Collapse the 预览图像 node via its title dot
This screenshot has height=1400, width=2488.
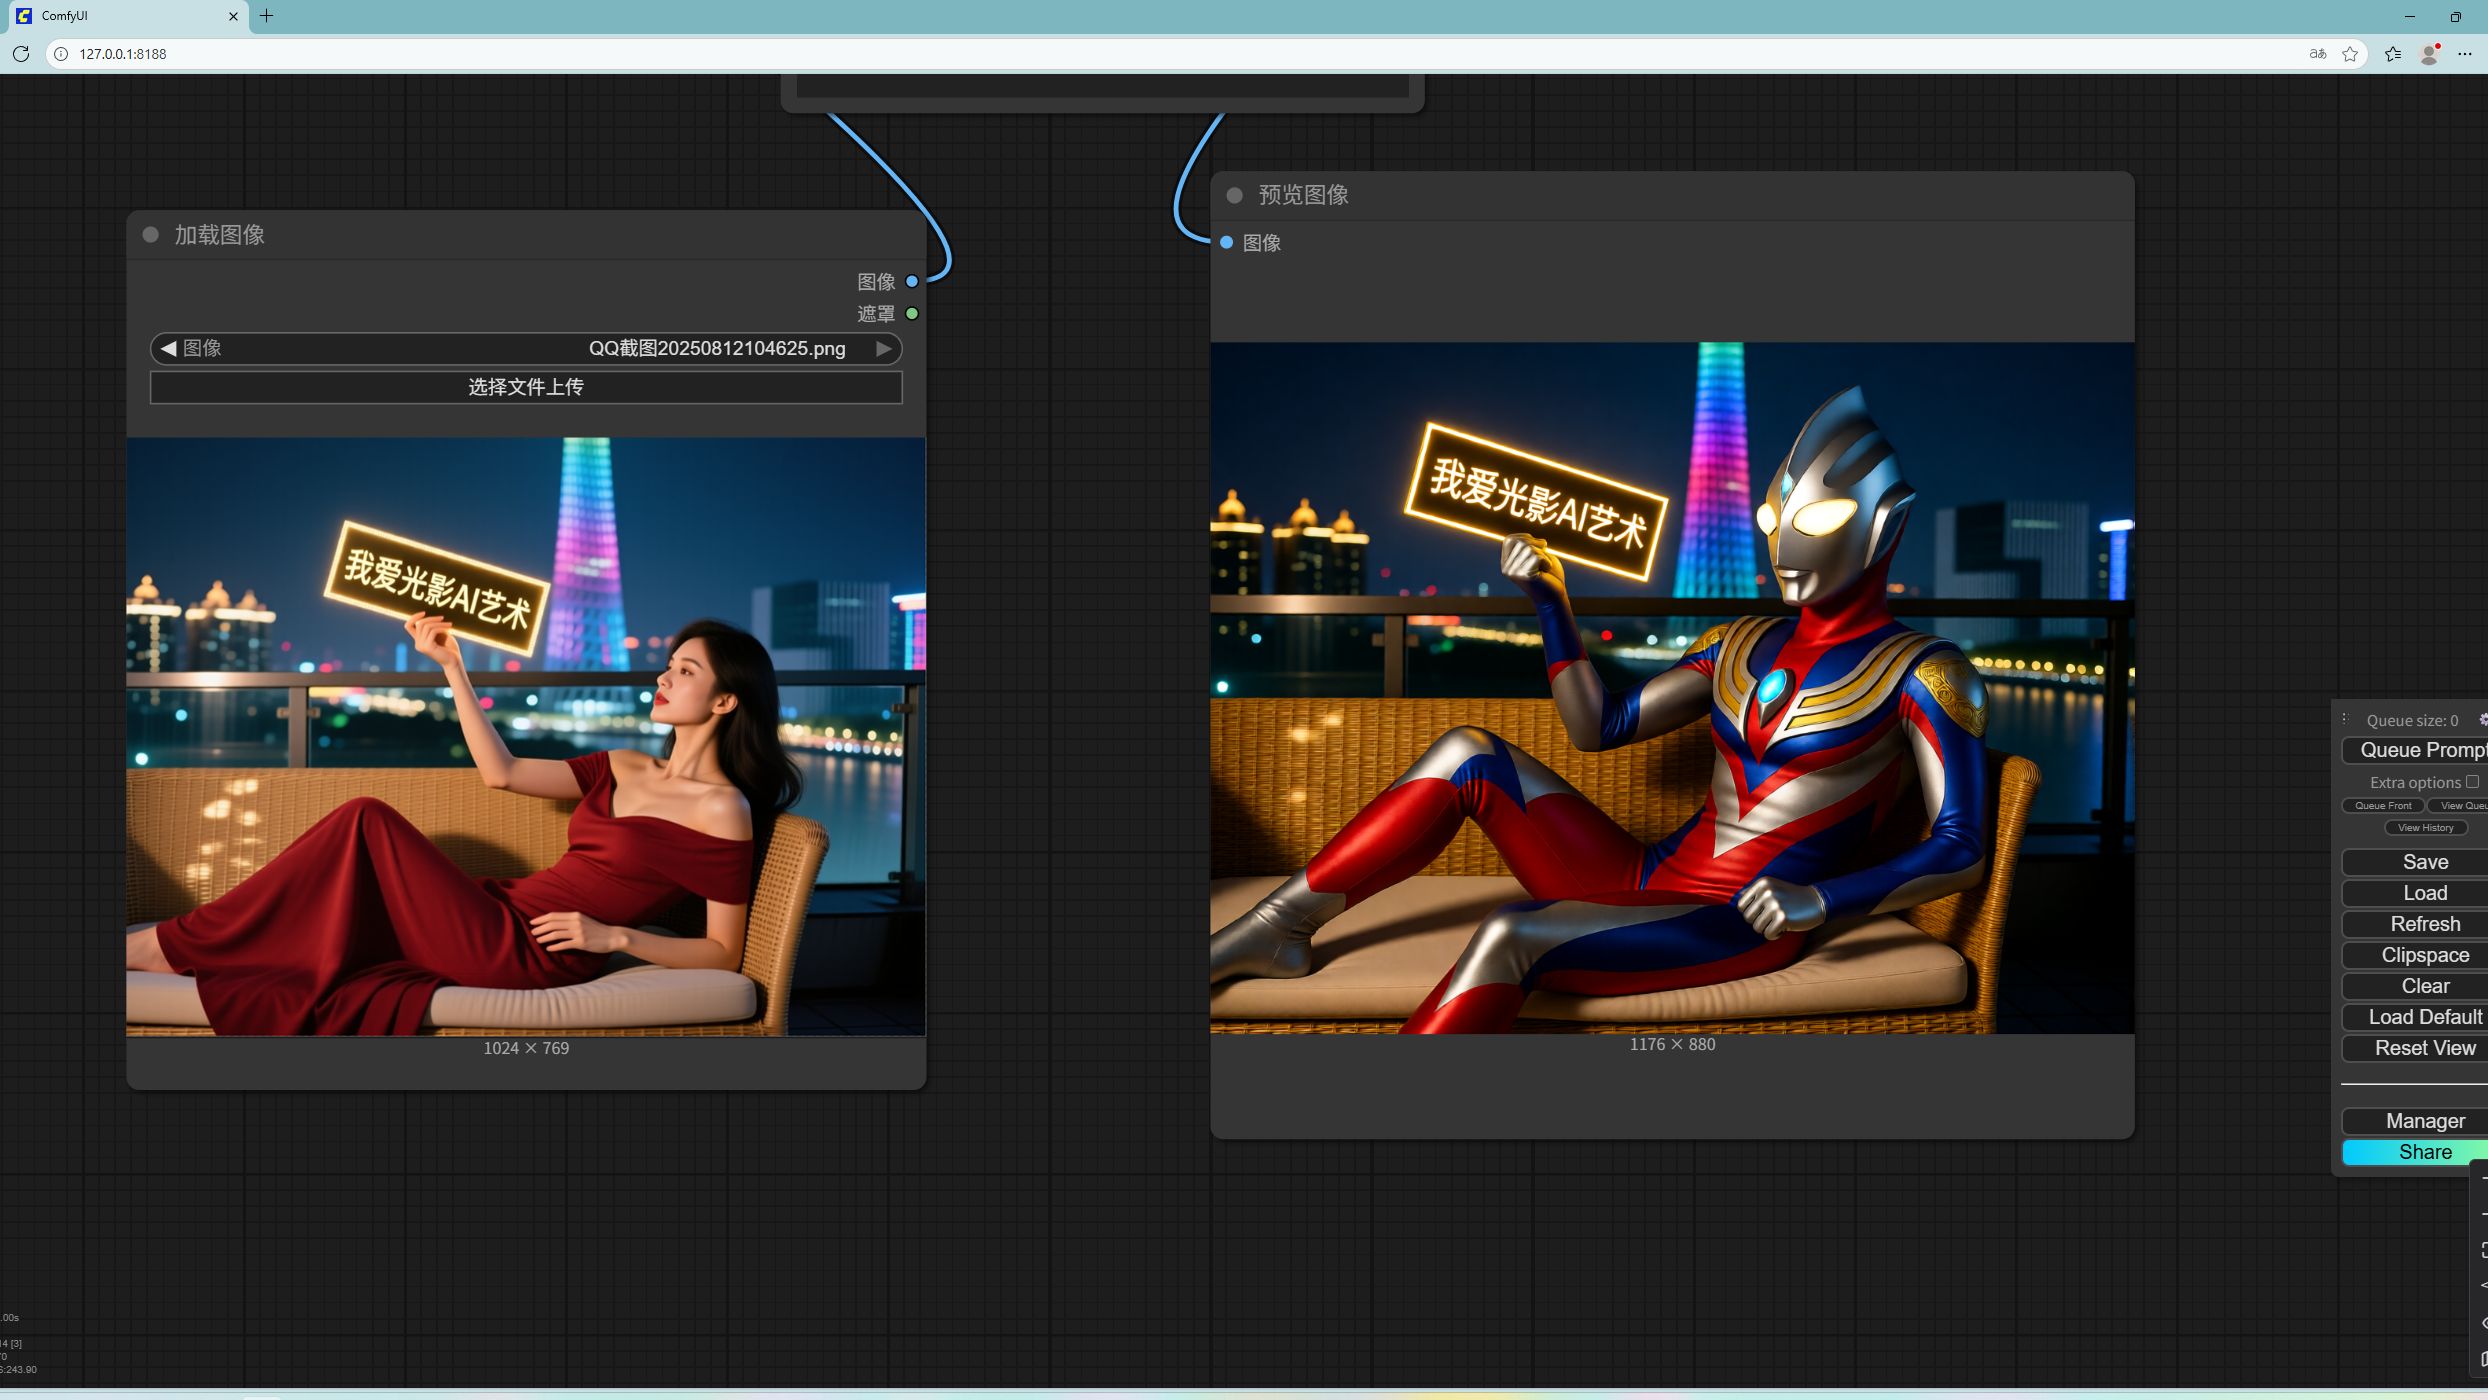click(x=1235, y=196)
